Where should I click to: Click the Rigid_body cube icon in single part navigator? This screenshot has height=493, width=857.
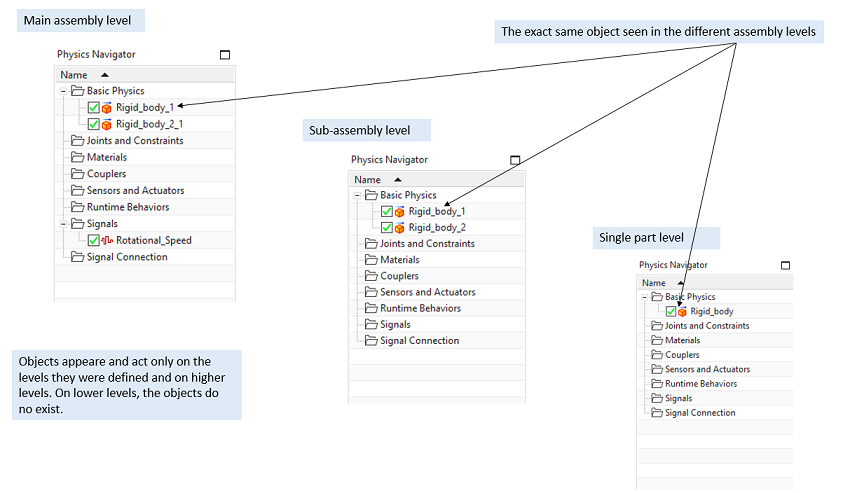[683, 312]
